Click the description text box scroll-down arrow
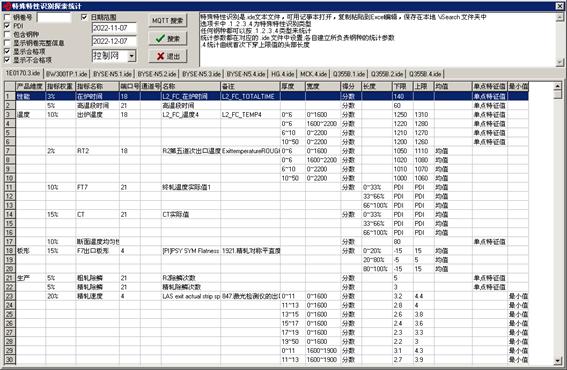This screenshot has height=370, width=567. (x=560, y=62)
